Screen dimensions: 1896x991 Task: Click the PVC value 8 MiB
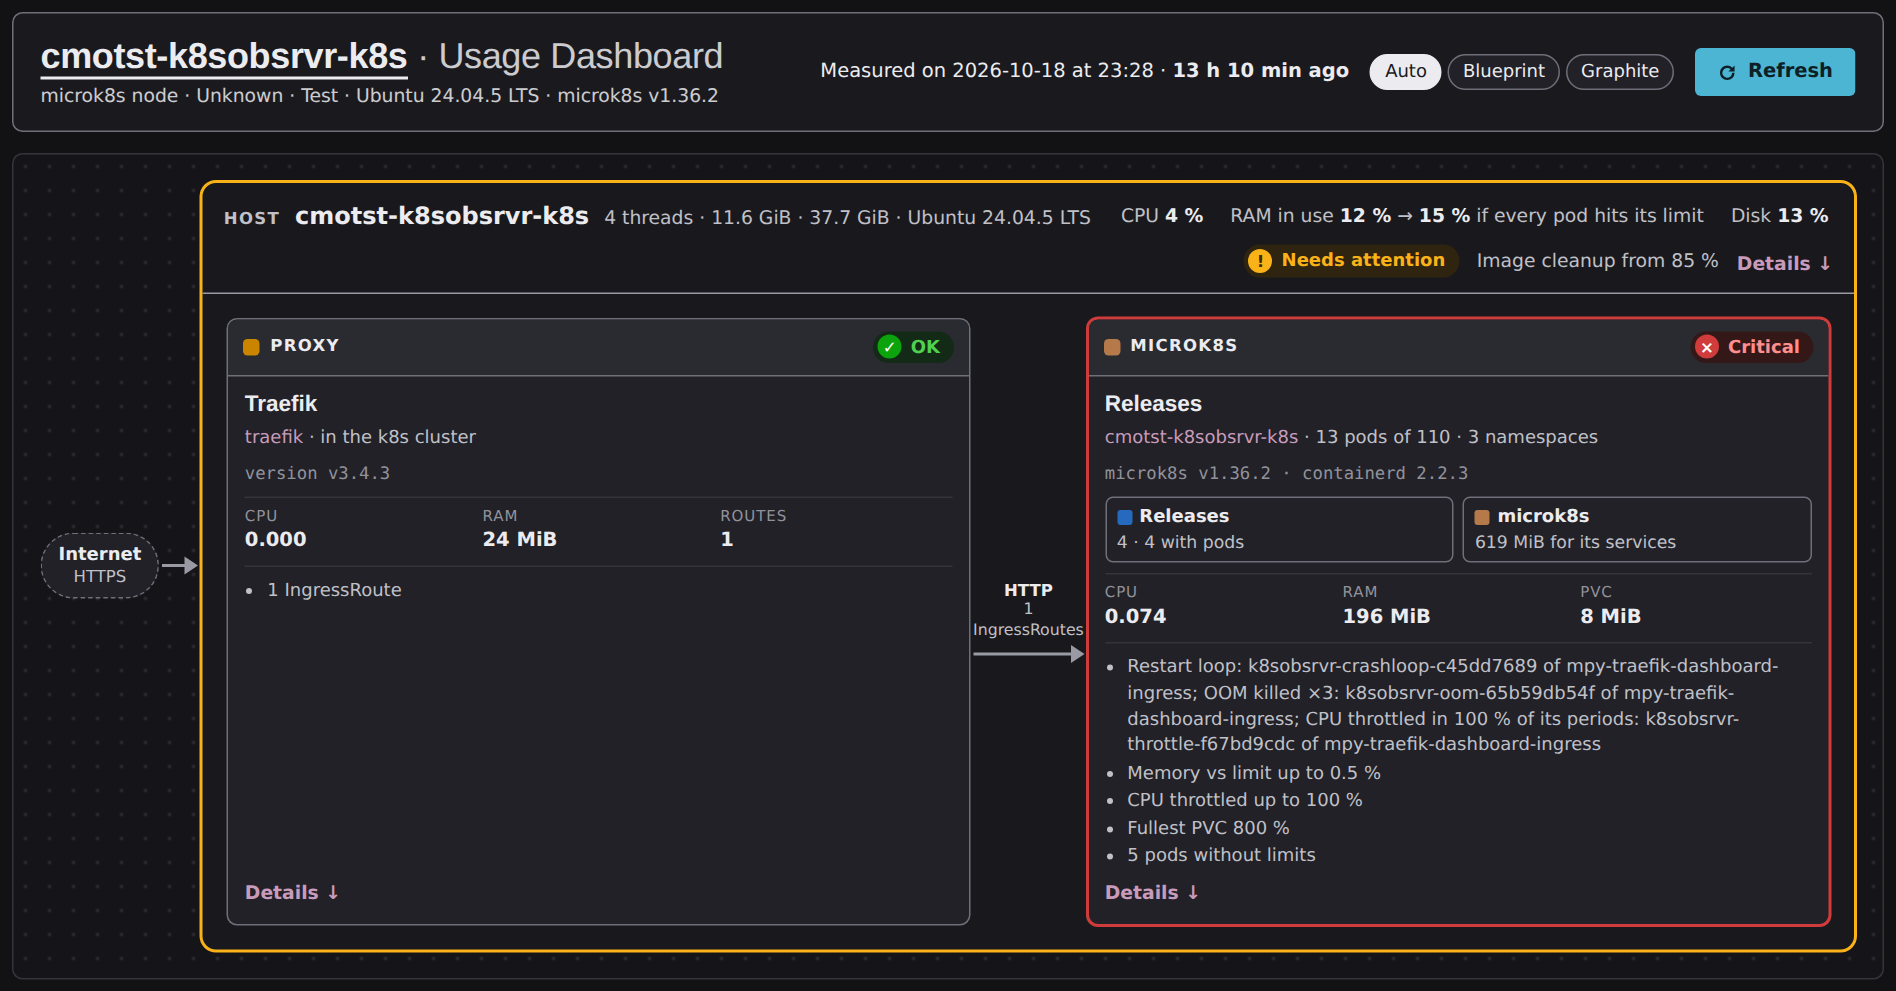click(1610, 616)
